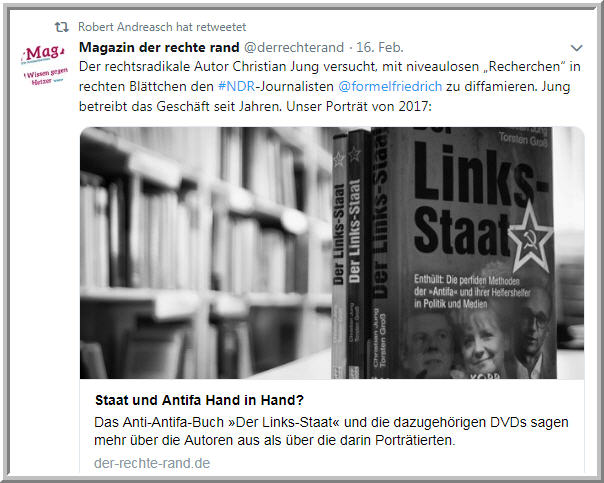Click the #NDR hashtag
The width and height of the screenshot is (604, 483).
(x=237, y=86)
